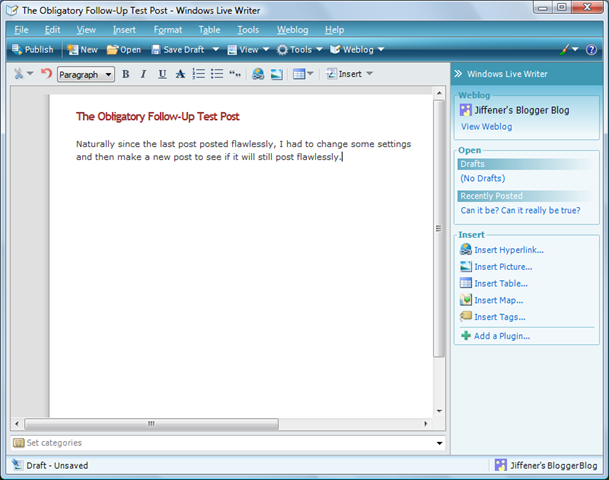Collapse the Windows Live Writer sidebar
Screen dimensions: 609x480
tap(458, 74)
